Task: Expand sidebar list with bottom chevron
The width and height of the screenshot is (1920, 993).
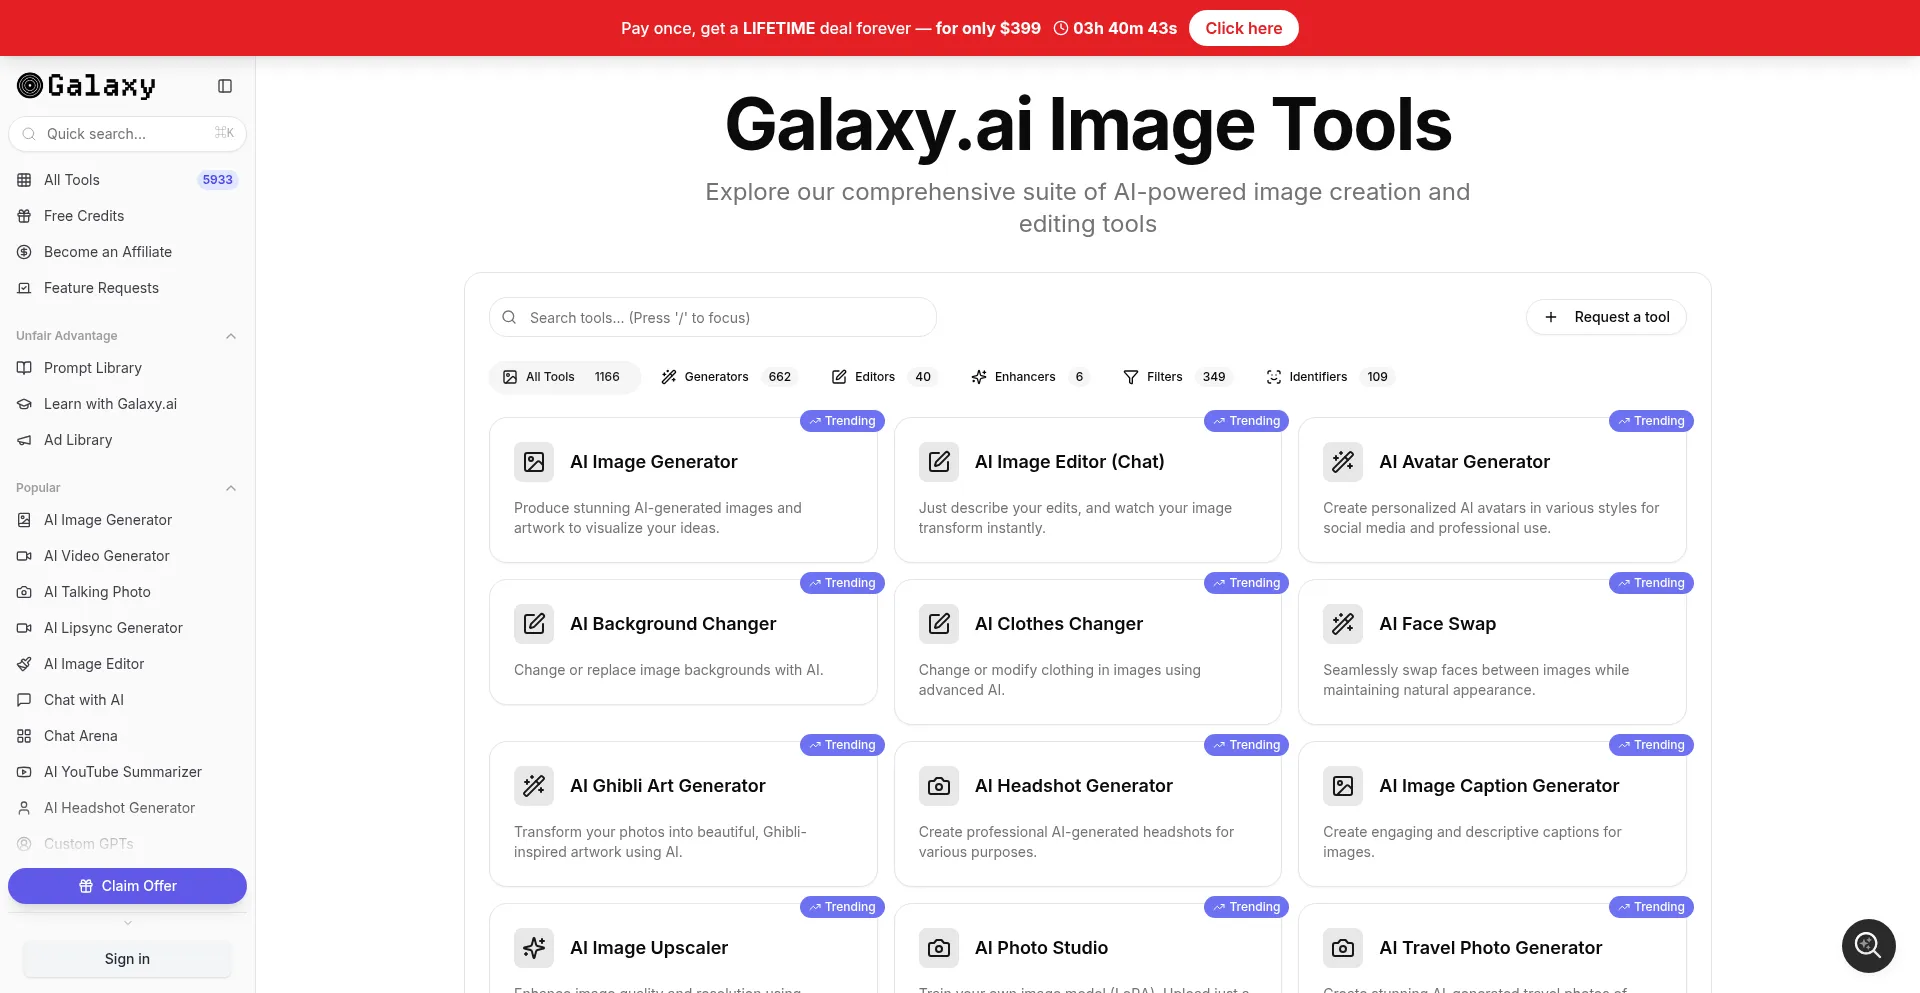Action: (x=128, y=923)
